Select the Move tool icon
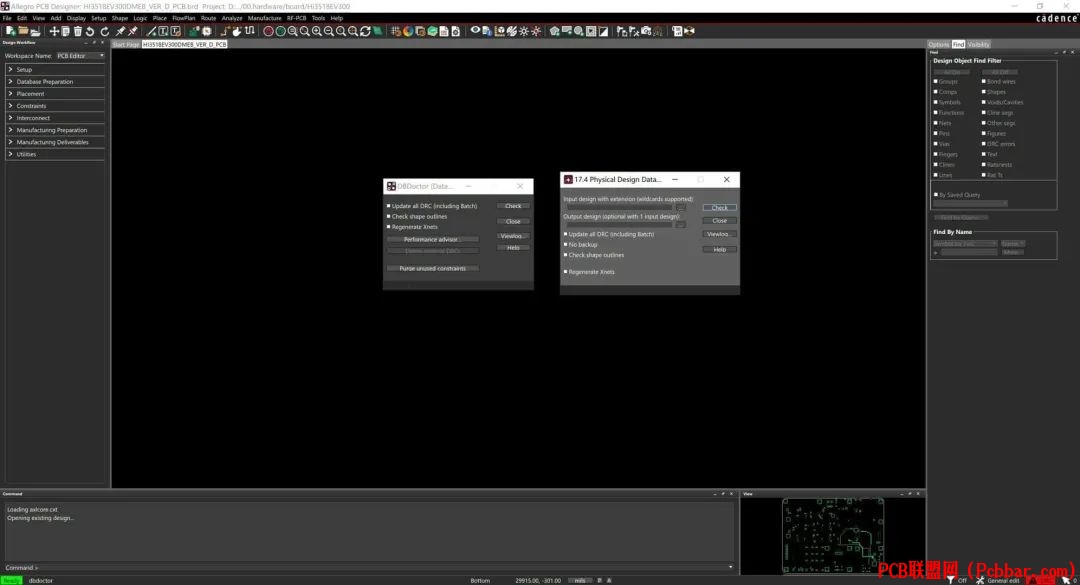This screenshot has height=585, width=1080. pos(54,31)
